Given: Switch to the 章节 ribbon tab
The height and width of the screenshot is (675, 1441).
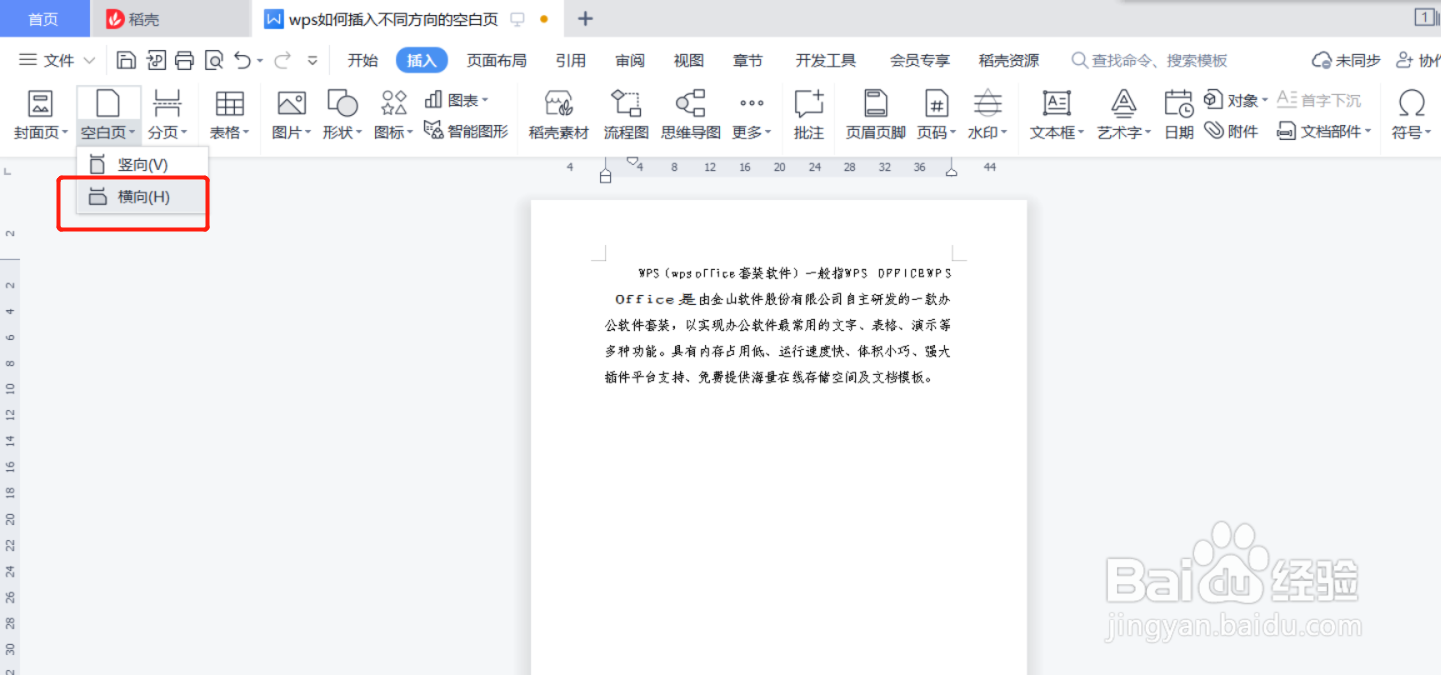Looking at the screenshot, I should click(x=748, y=61).
